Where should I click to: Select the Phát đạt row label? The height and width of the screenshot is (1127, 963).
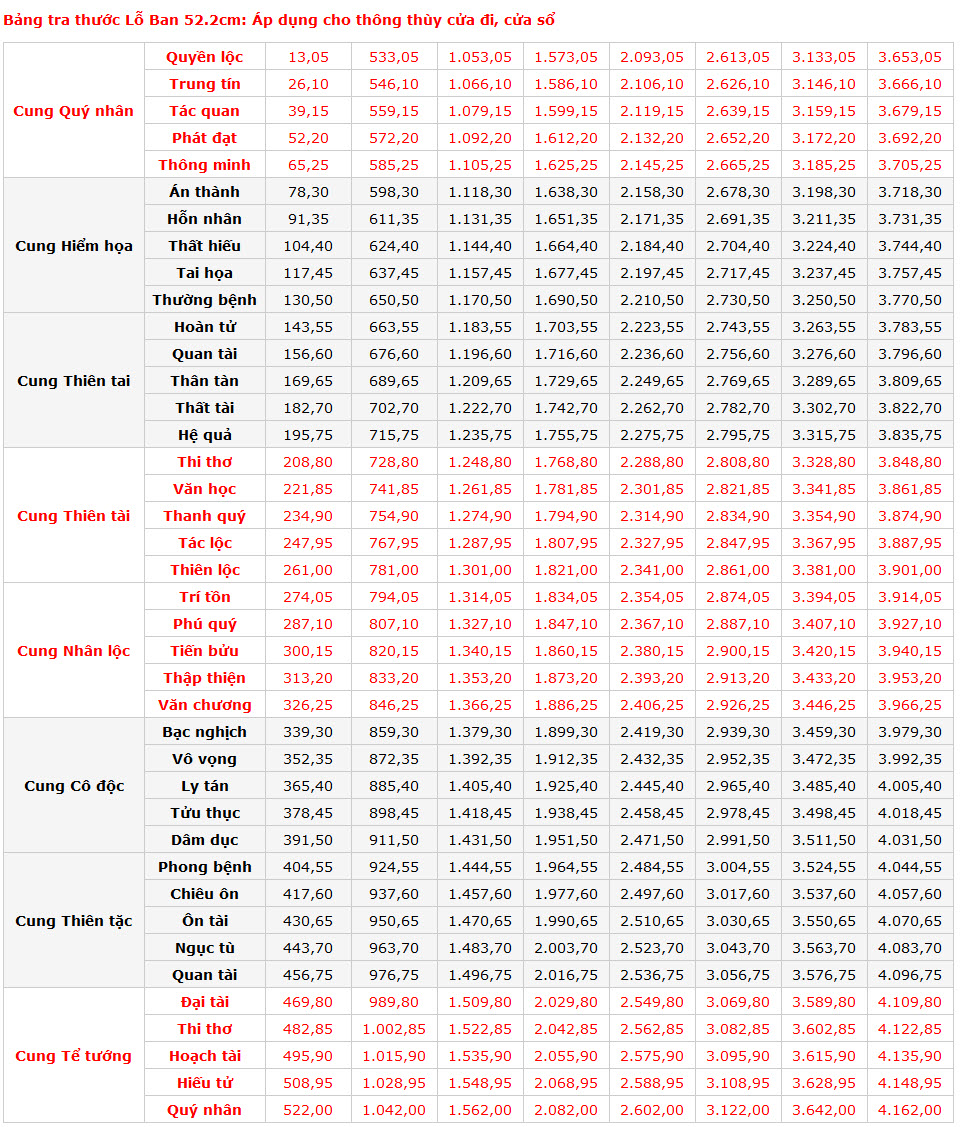(204, 138)
